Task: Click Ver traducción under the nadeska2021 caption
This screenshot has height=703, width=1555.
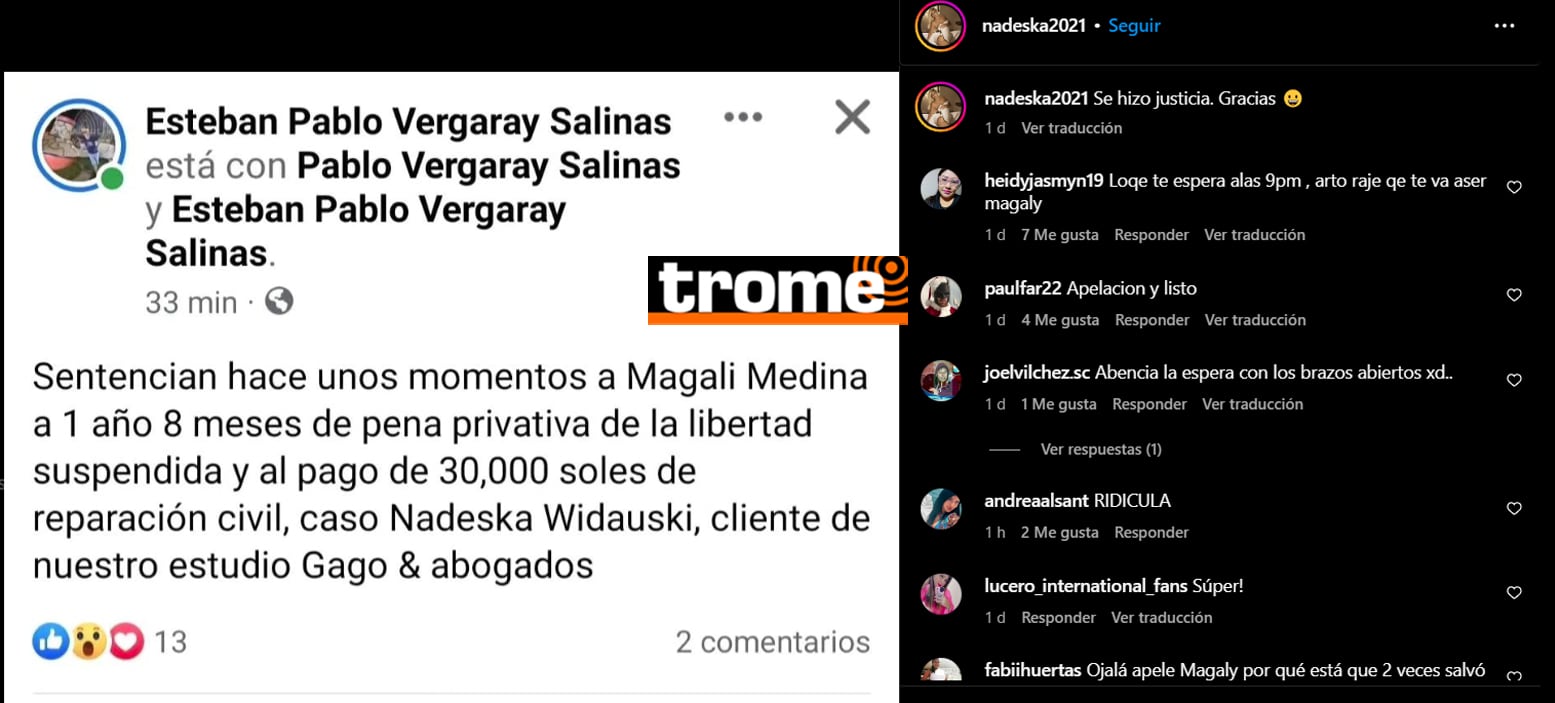Action: 1072,128
